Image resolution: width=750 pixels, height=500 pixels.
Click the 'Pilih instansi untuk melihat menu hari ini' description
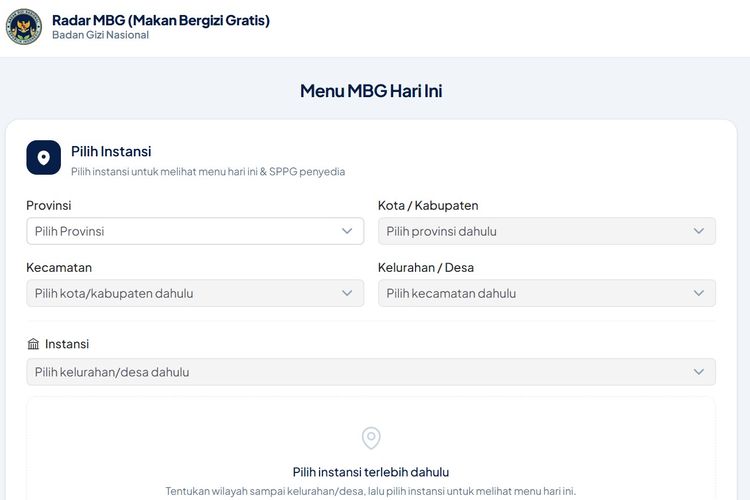point(208,172)
